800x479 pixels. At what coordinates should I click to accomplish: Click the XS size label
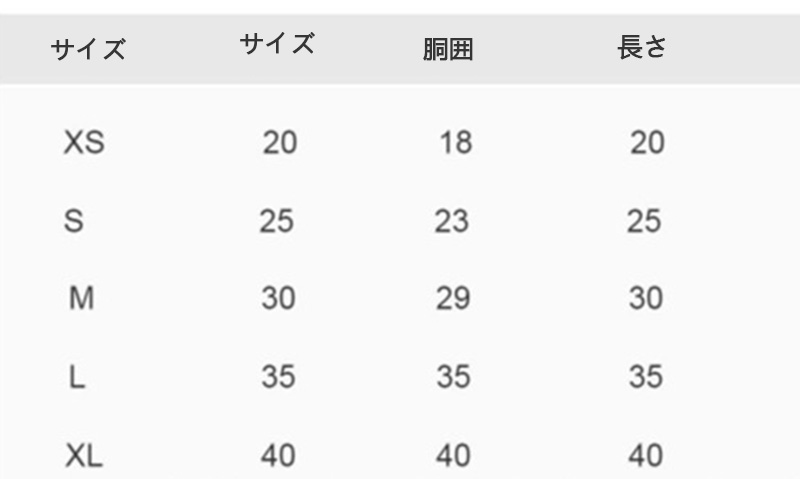coord(84,142)
